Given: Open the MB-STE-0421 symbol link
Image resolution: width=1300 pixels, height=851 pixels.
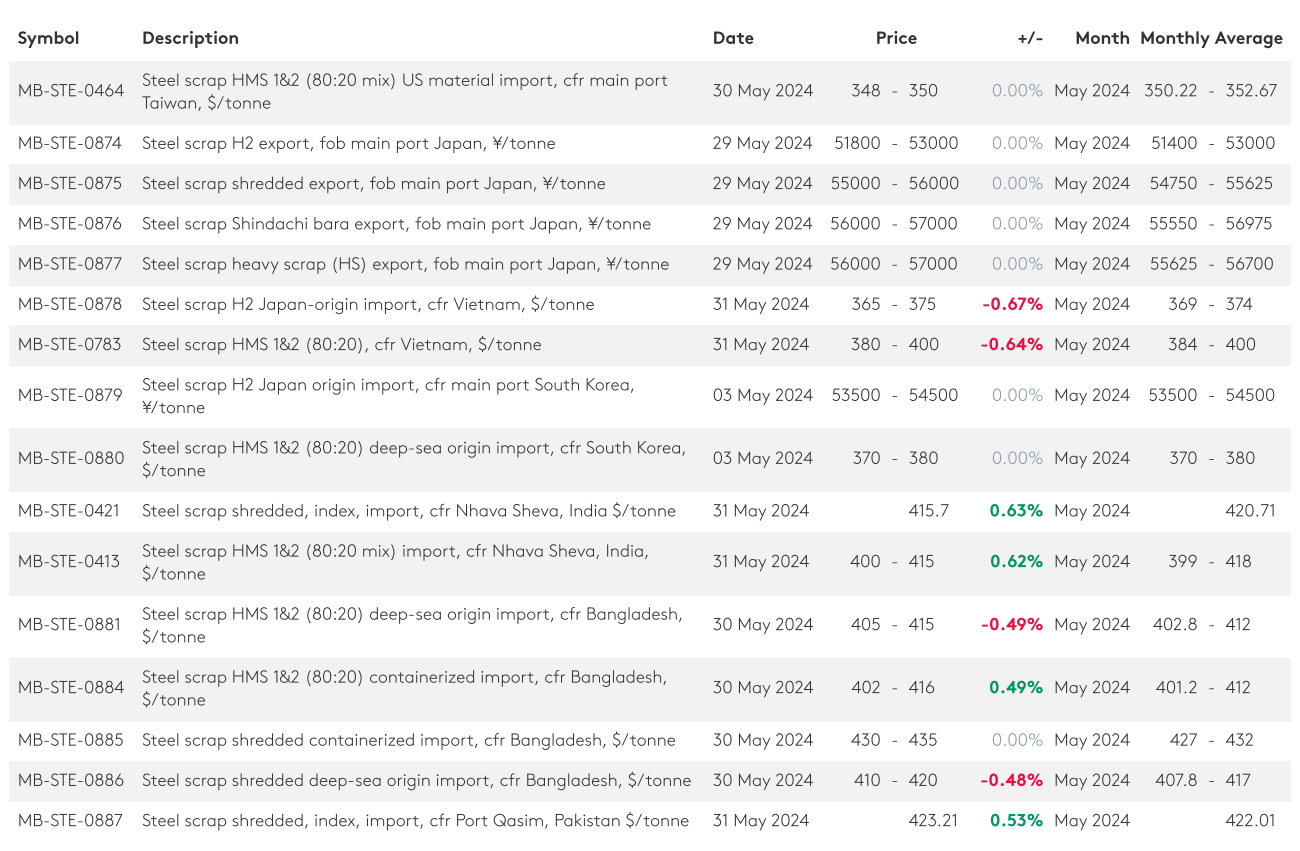Looking at the screenshot, I should (x=69, y=511).
